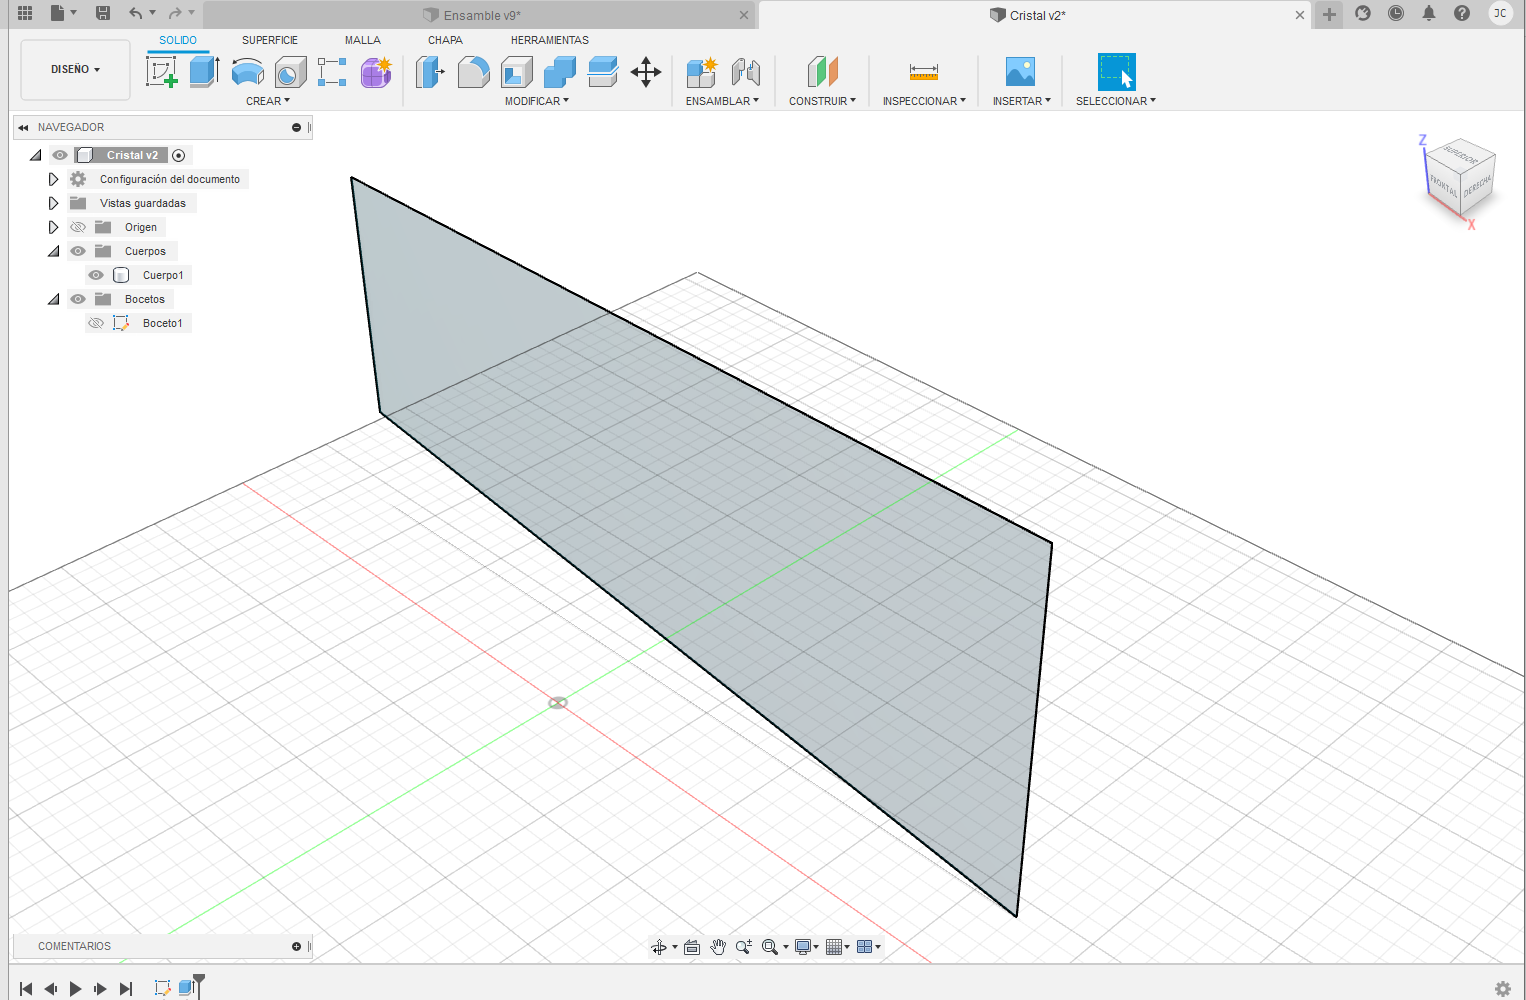The height and width of the screenshot is (1000, 1526).
Task: Activate the Select window tool
Action: [x=1116, y=72]
